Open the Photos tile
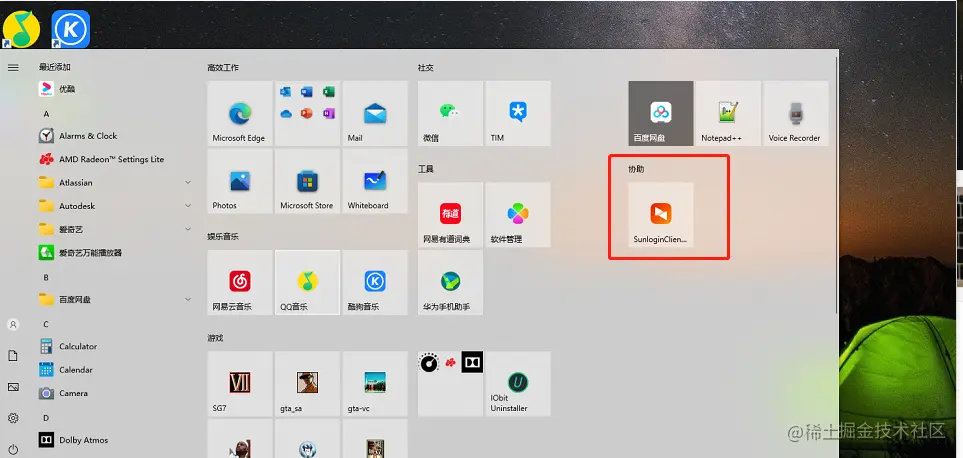This screenshot has width=963, height=458. click(240, 181)
